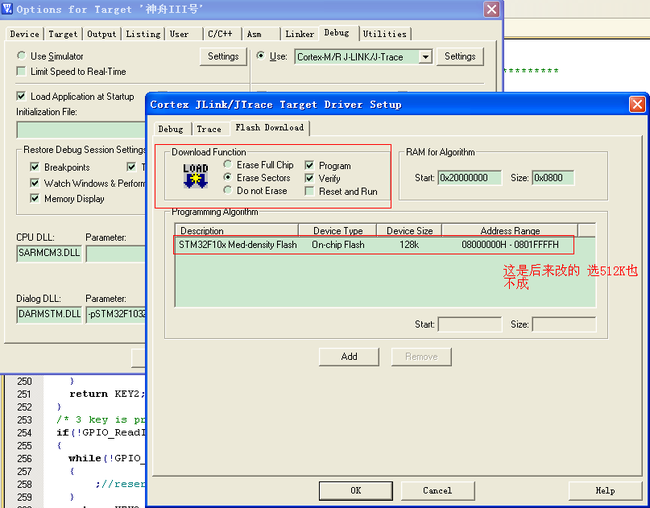This screenshot has height=508, width=650.
Task: Click the LOAD download function icon
Action: coord(195,176)
